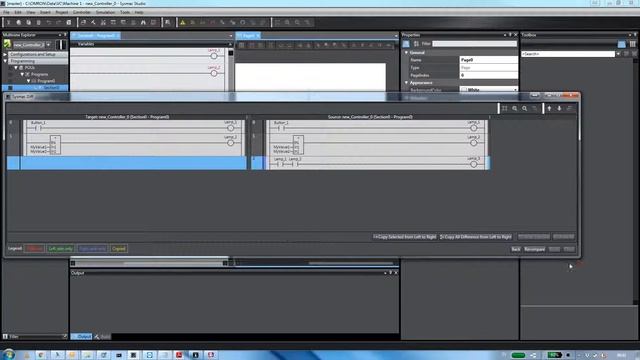Screen dimensions: 640x360
Task: Open the File menu
Action: (6, 12)
